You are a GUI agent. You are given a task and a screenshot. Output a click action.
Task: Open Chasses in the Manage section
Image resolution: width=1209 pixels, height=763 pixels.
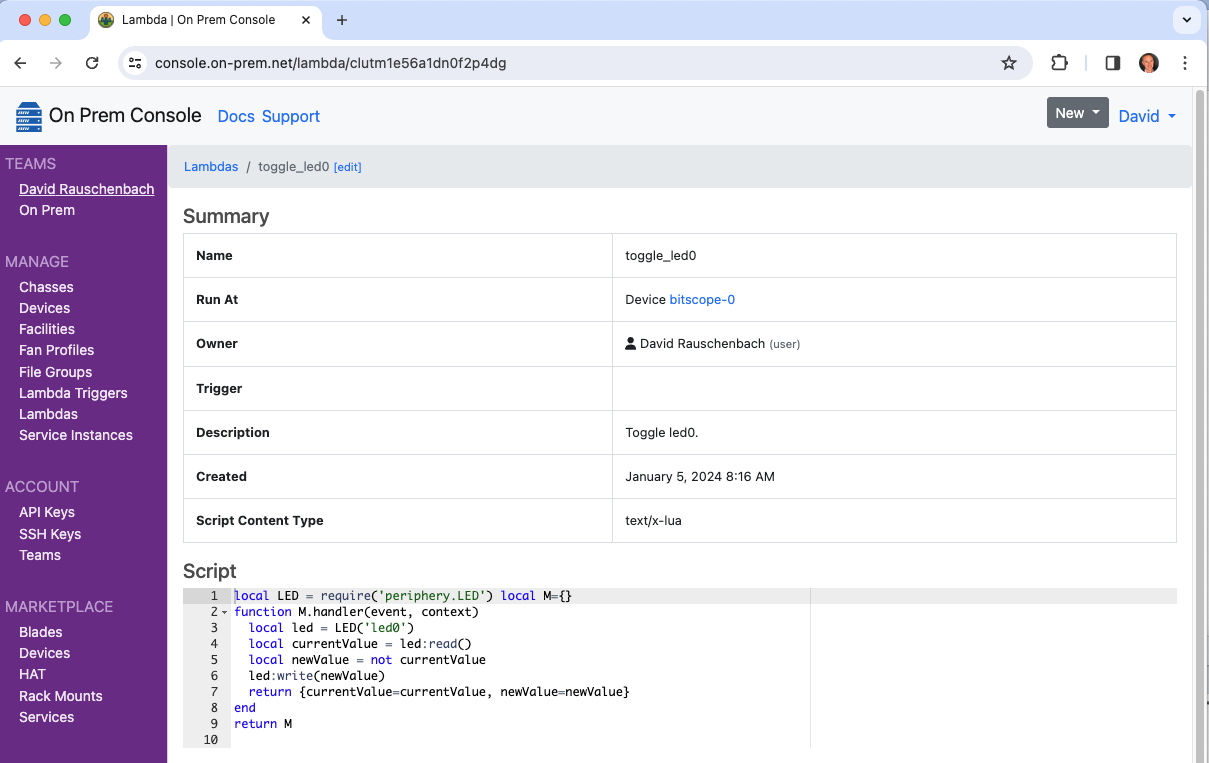46,287
